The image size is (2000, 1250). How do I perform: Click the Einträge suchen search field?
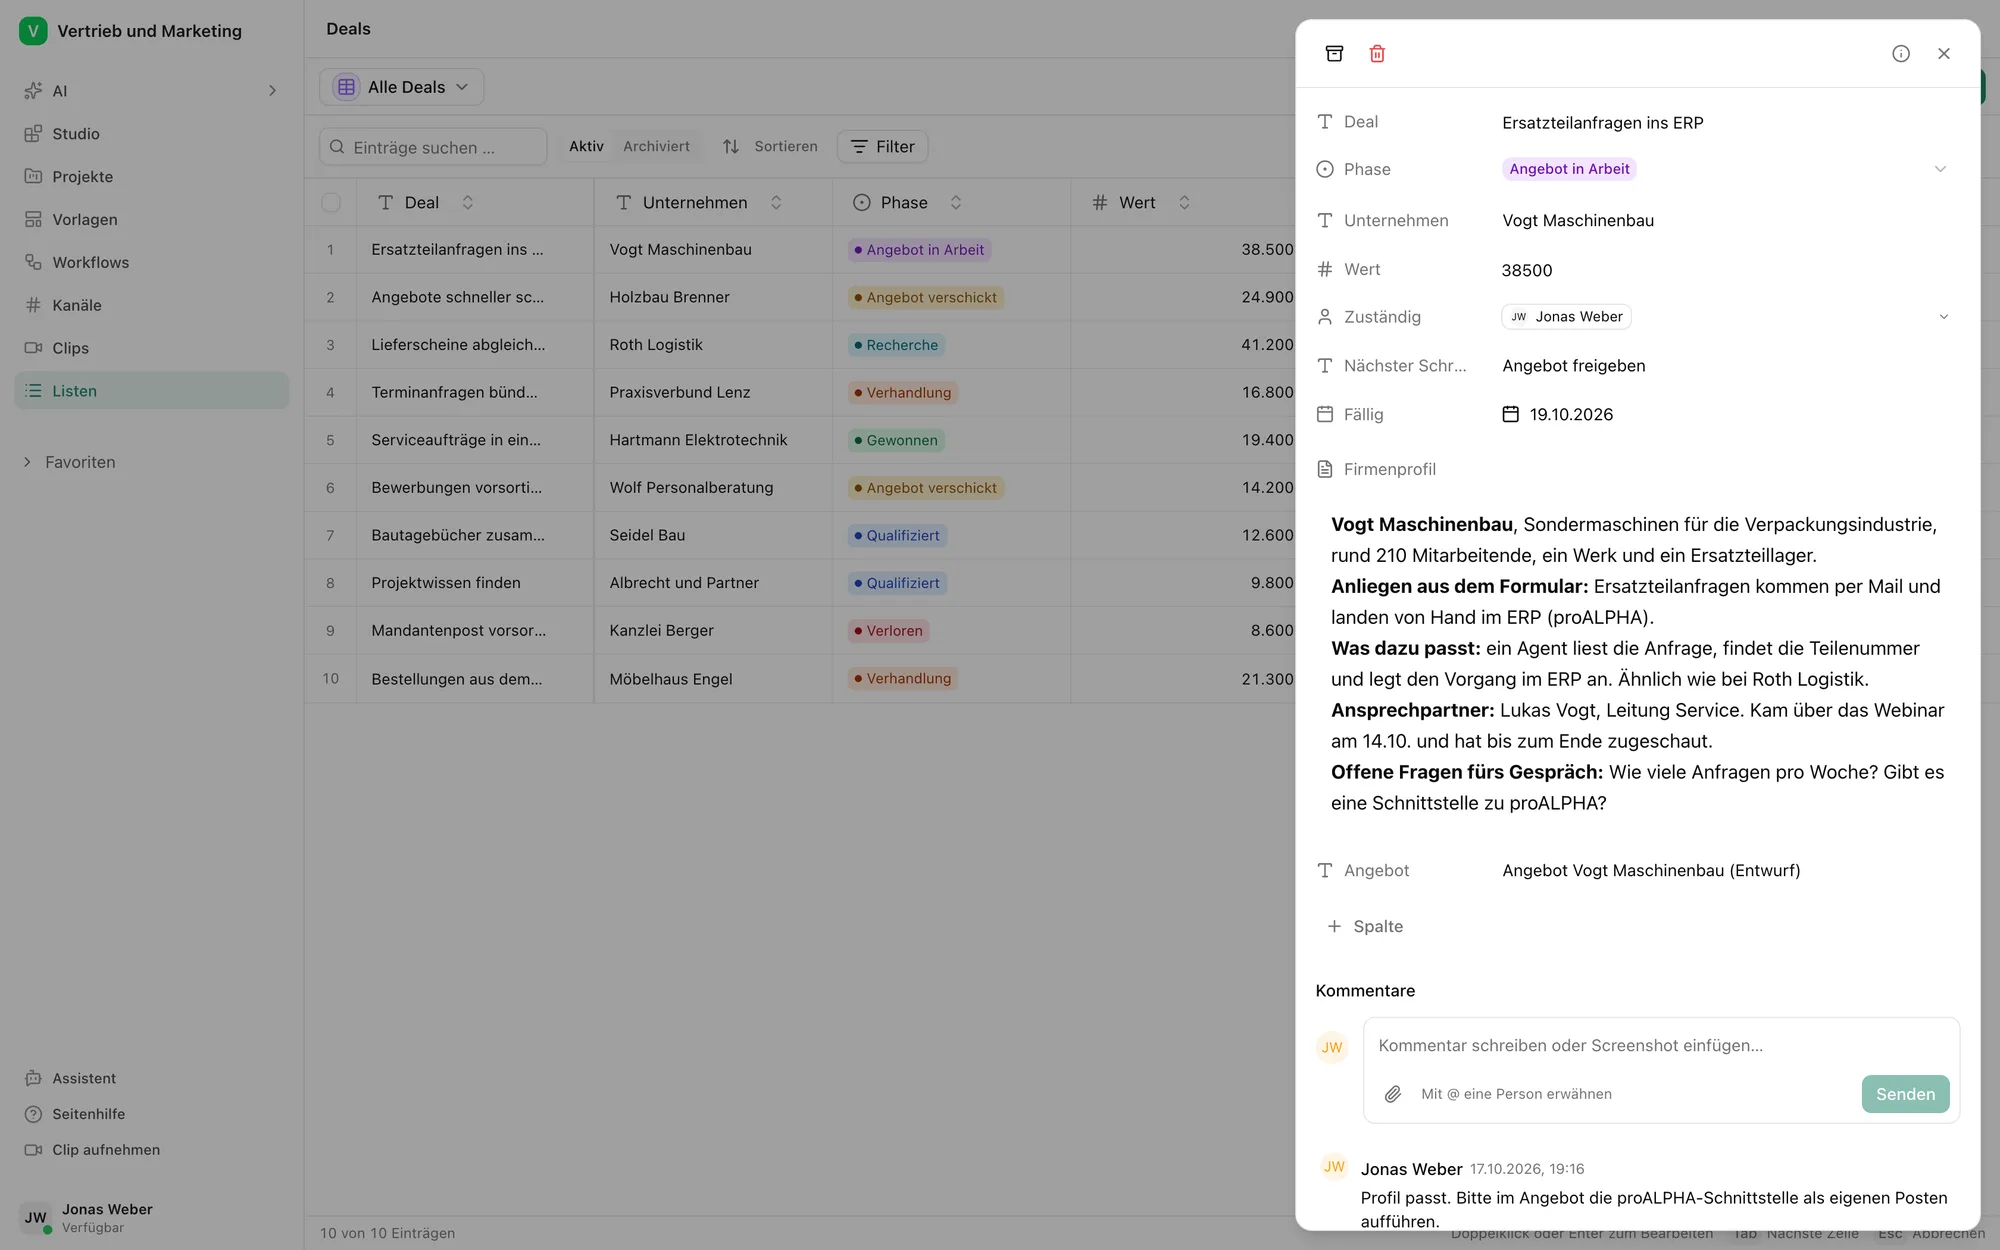433,147
